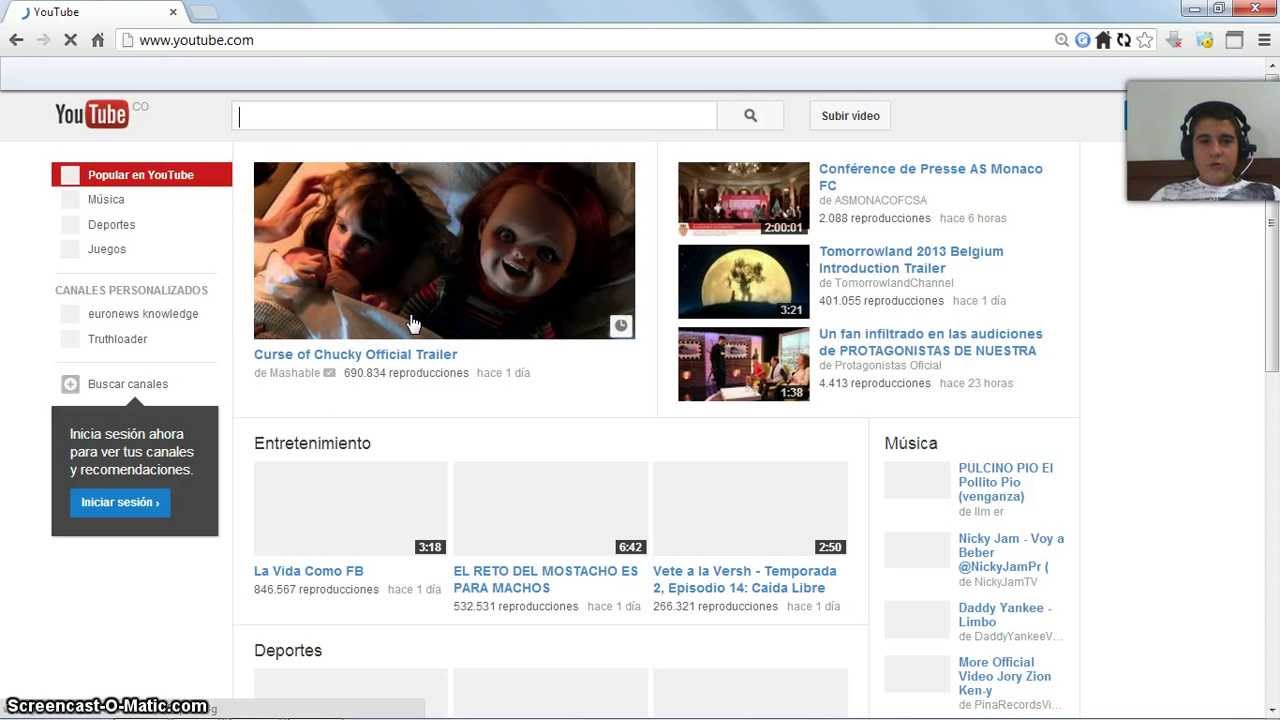The height and width of the screenshot is (720, 1280).
Task: Open Vete a la Versh Temporada 2 video
Action: coord(745,579)
